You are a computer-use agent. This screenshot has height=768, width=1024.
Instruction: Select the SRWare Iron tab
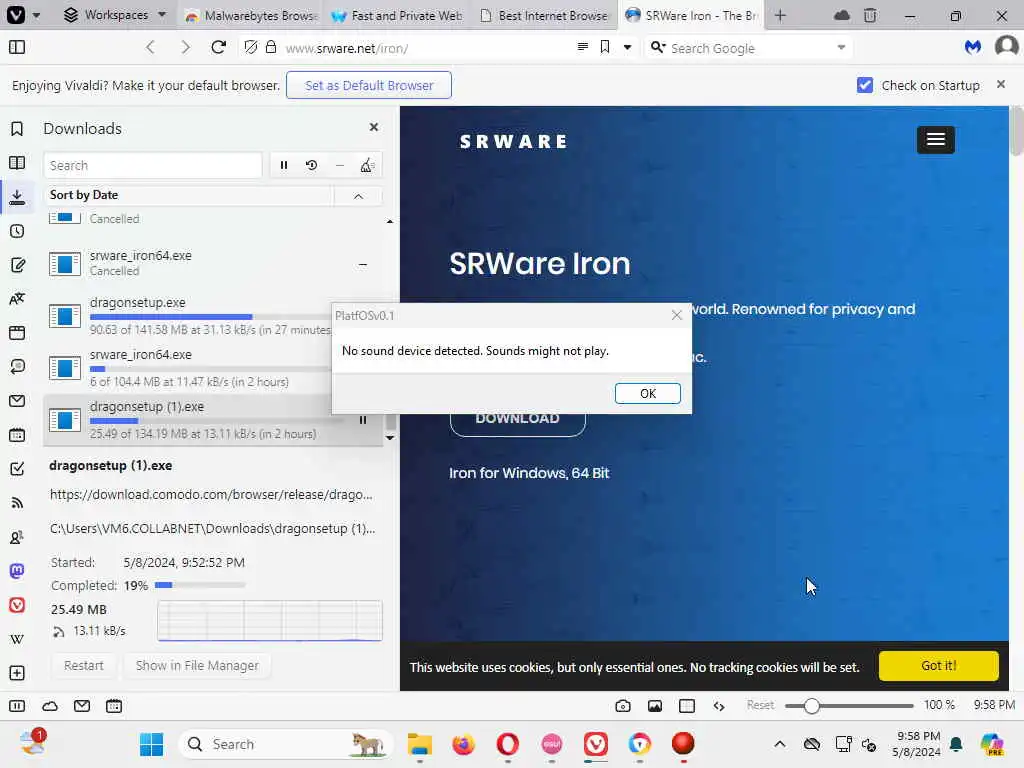click(x=691, y=16)
